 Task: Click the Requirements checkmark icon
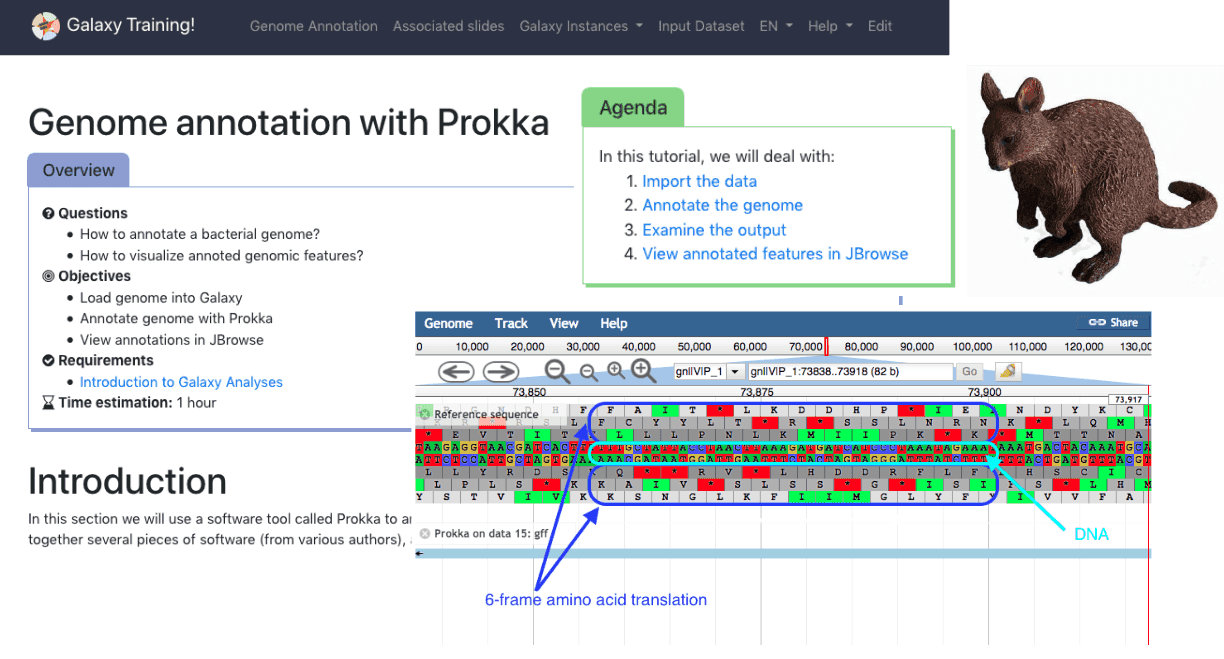point(48,360)
